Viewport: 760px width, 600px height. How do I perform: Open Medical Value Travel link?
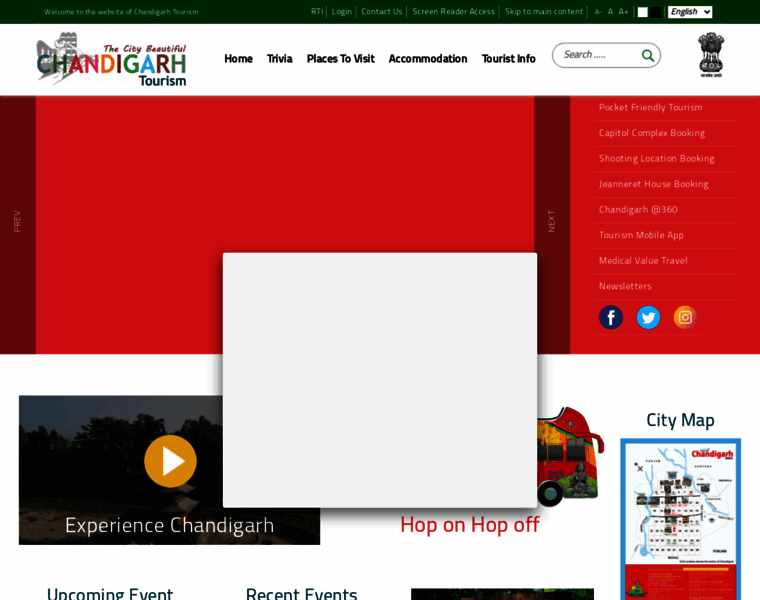(643, 261)
